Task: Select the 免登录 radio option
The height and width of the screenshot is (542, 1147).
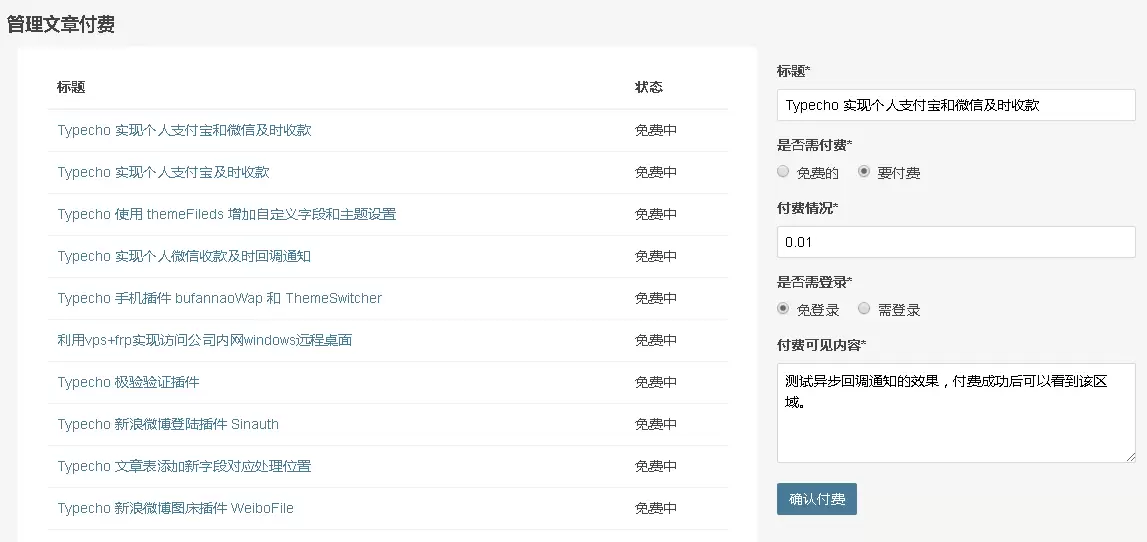Action: [x=783, y=309]
